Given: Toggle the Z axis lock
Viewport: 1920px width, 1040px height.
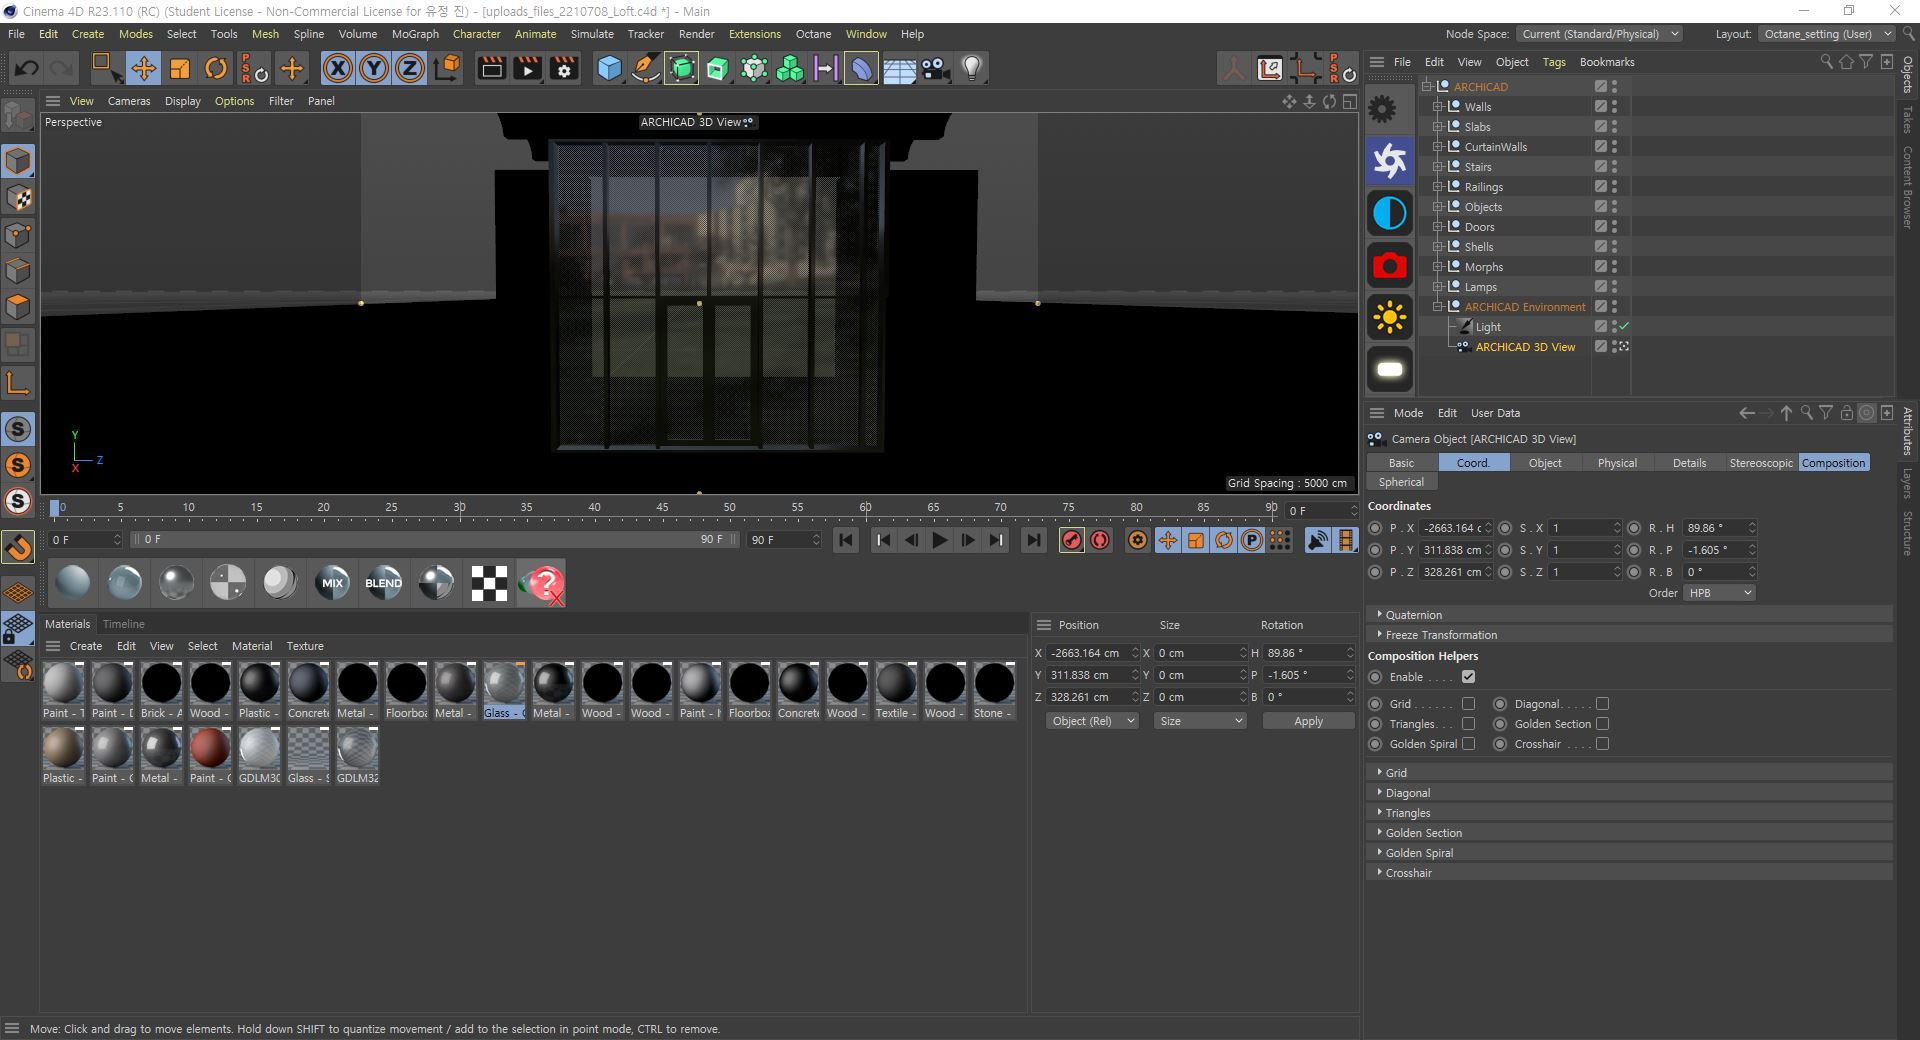Looking at the screenshot, I should click(410, 68).
